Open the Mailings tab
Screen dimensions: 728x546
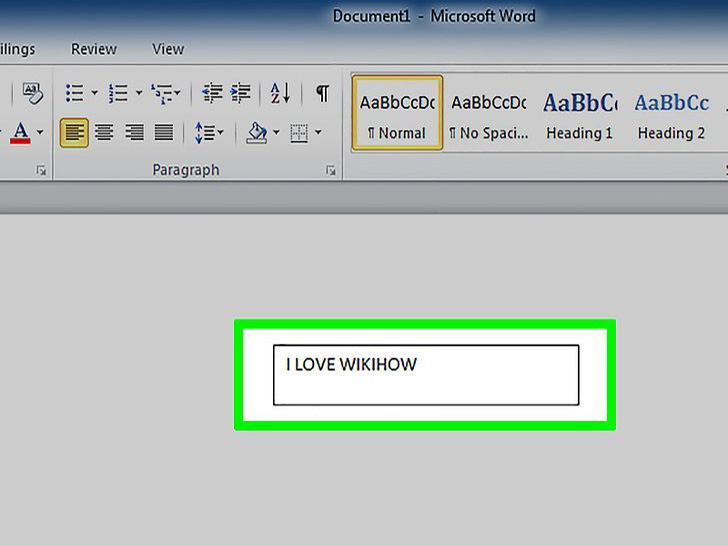(x=17, y=49)
